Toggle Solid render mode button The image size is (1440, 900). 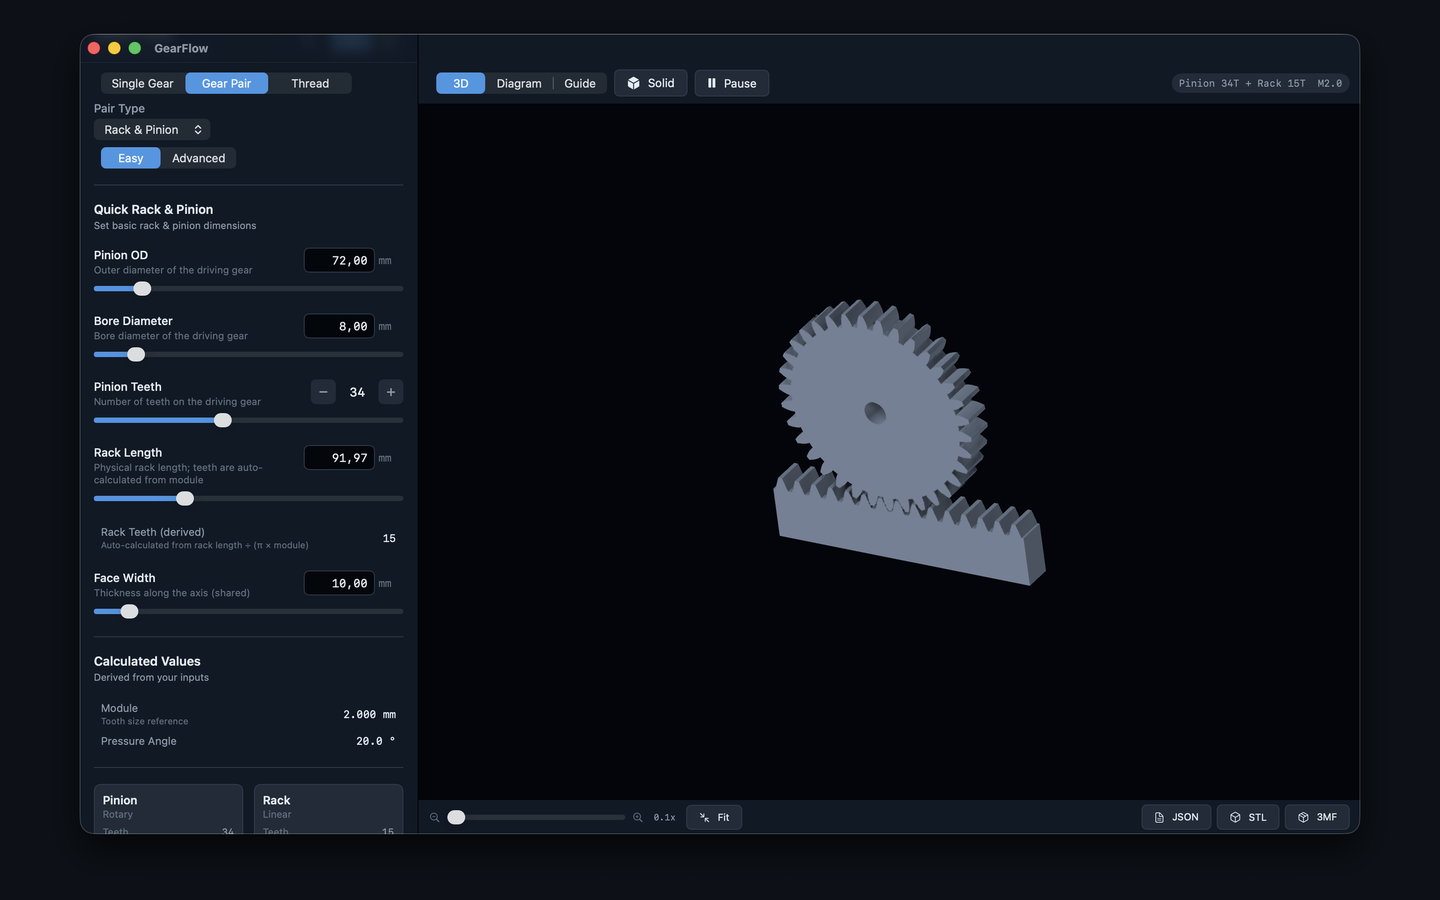[x=651, y=83]
